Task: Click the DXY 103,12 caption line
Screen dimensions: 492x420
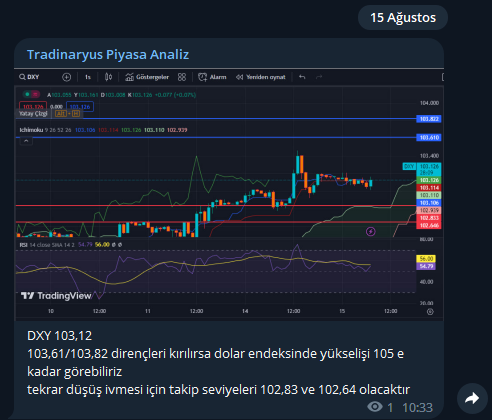Action: [x=59, y=336]
